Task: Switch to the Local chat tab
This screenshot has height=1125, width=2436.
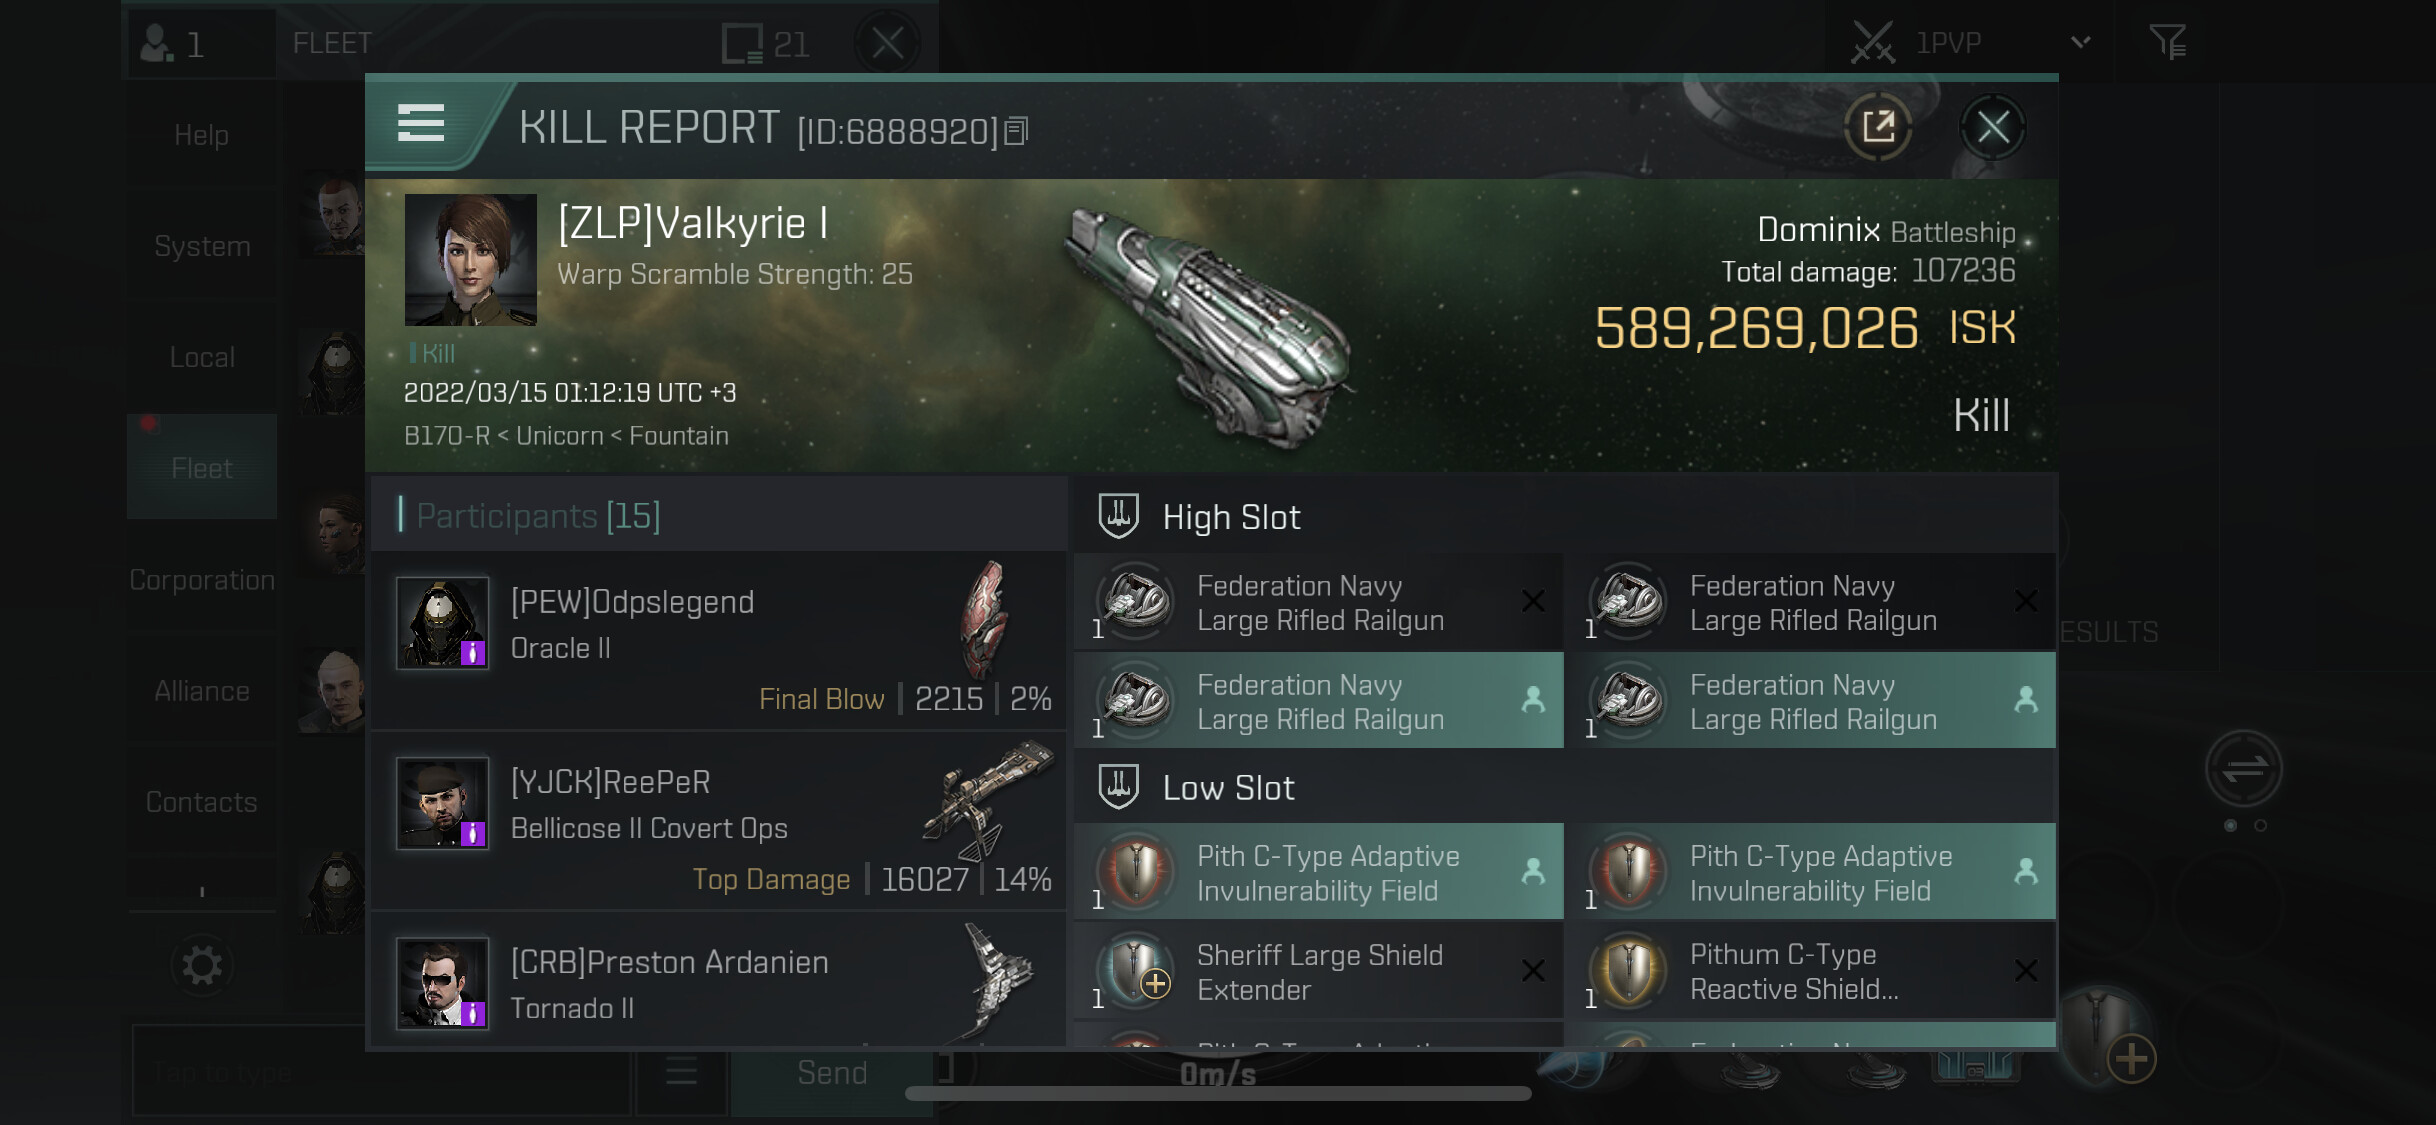Action: 202,357
